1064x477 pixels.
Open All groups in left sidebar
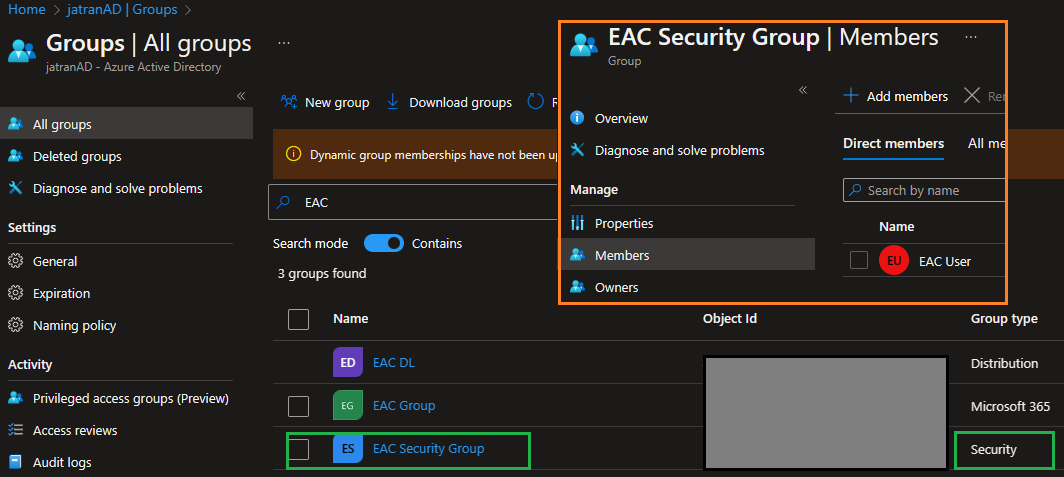click(126, 124)
